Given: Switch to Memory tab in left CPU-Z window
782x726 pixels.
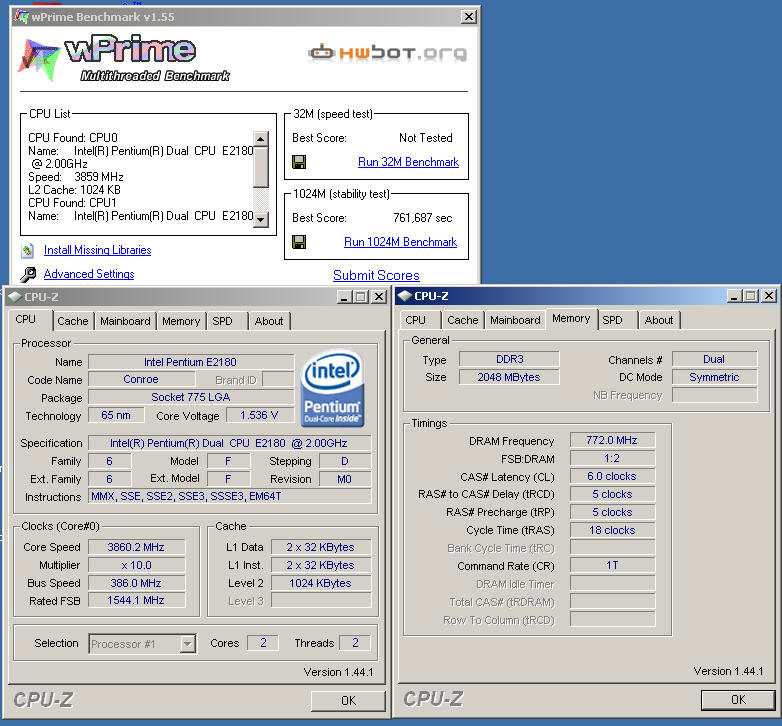Looking at the screenshot, I should (x=181, y=321).
